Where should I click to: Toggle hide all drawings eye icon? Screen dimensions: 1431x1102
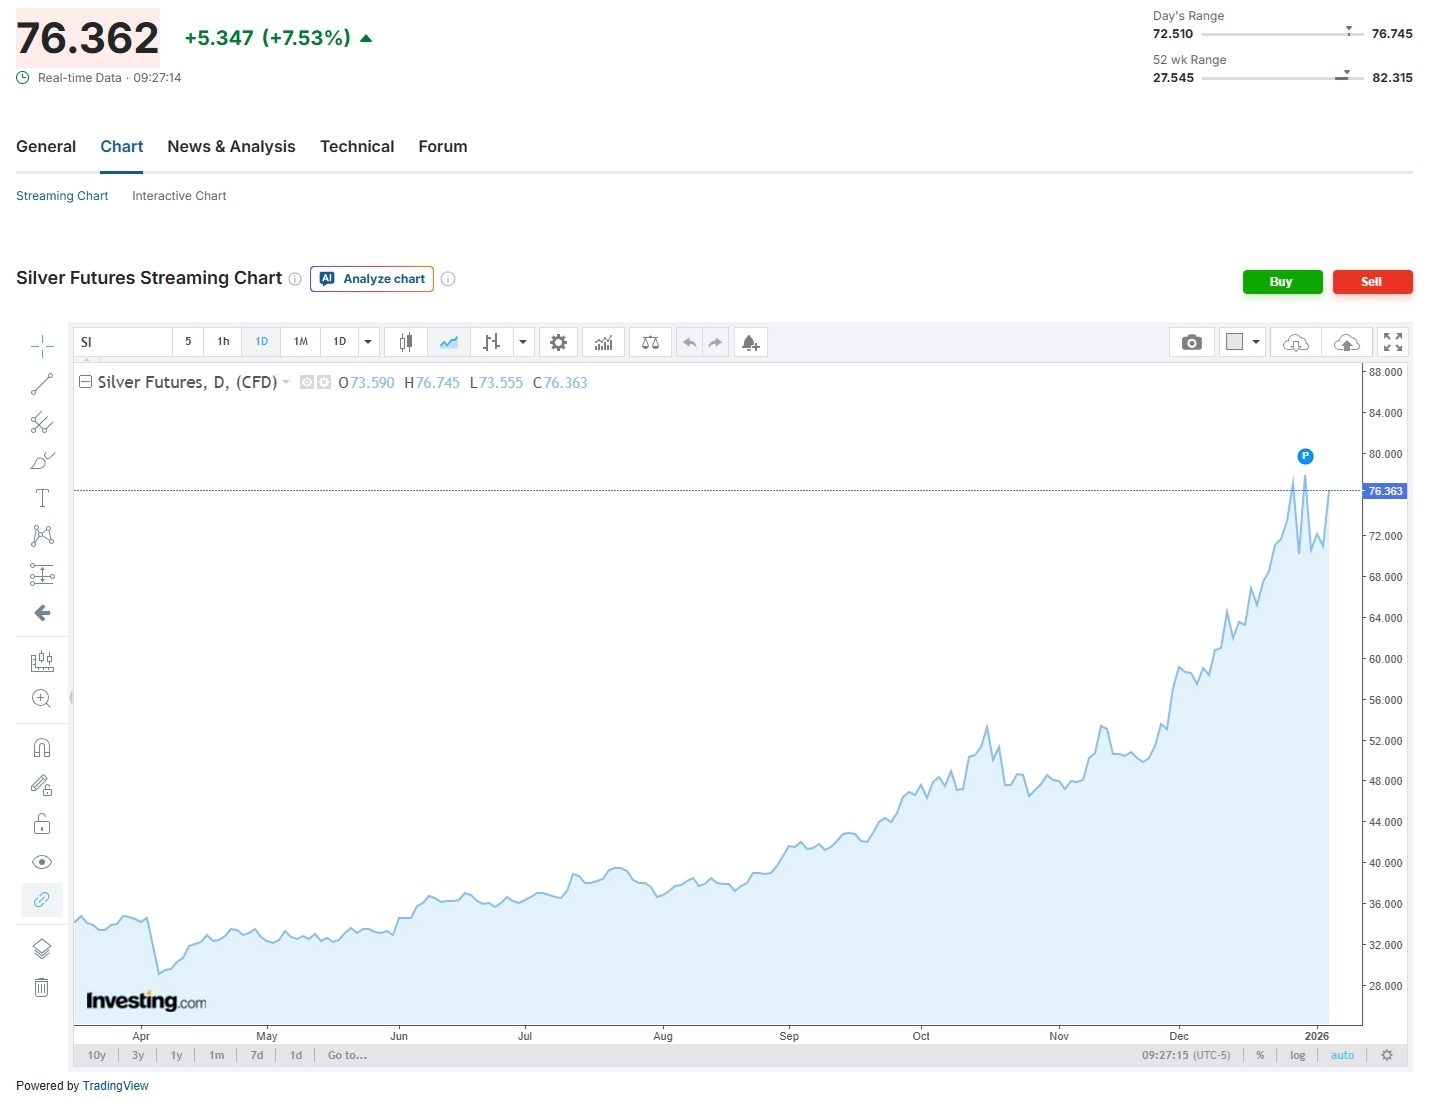tap(42, 862)
